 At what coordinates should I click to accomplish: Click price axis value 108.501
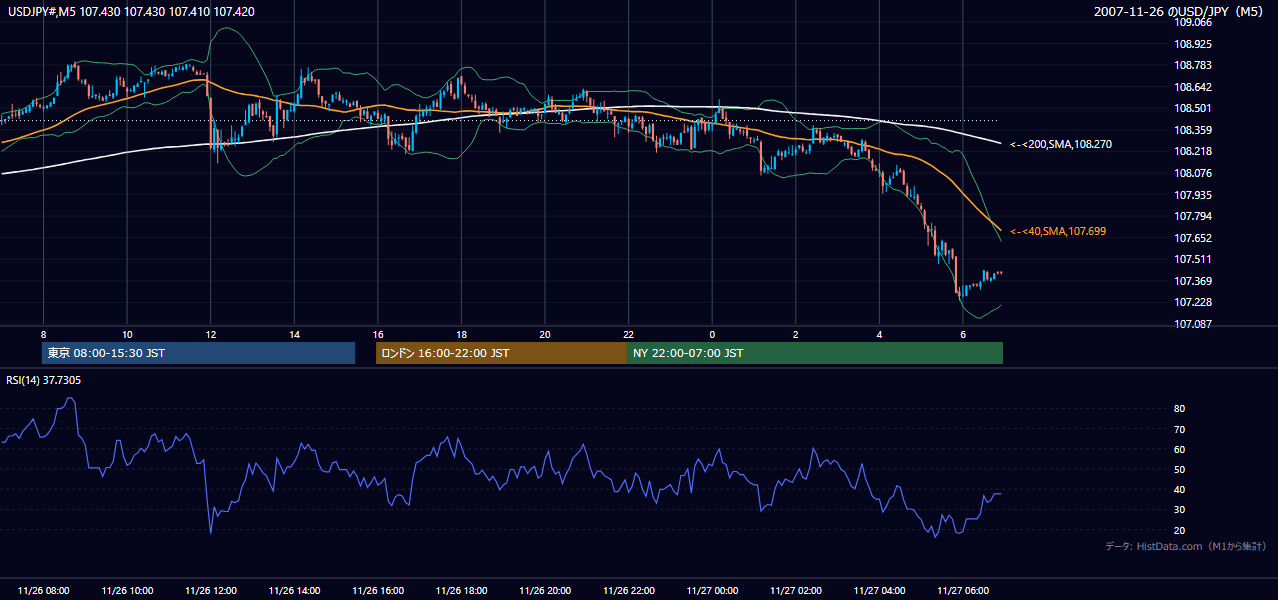1193,109
